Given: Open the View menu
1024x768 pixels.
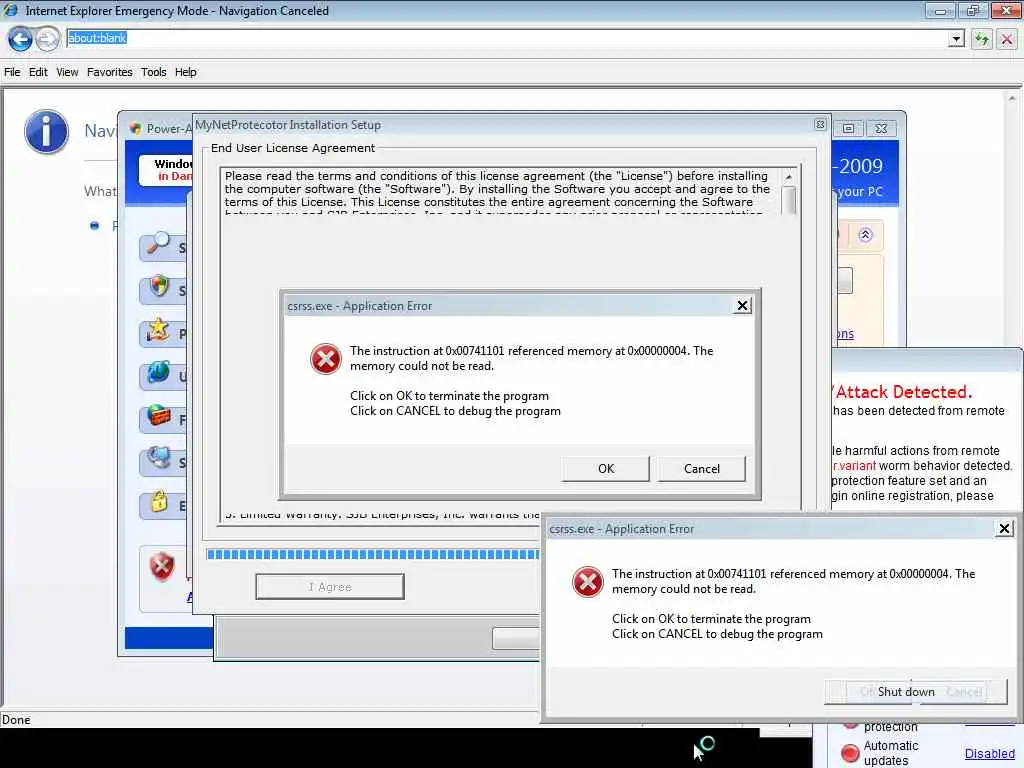Looking at the screenshot, I should [67, 72].
